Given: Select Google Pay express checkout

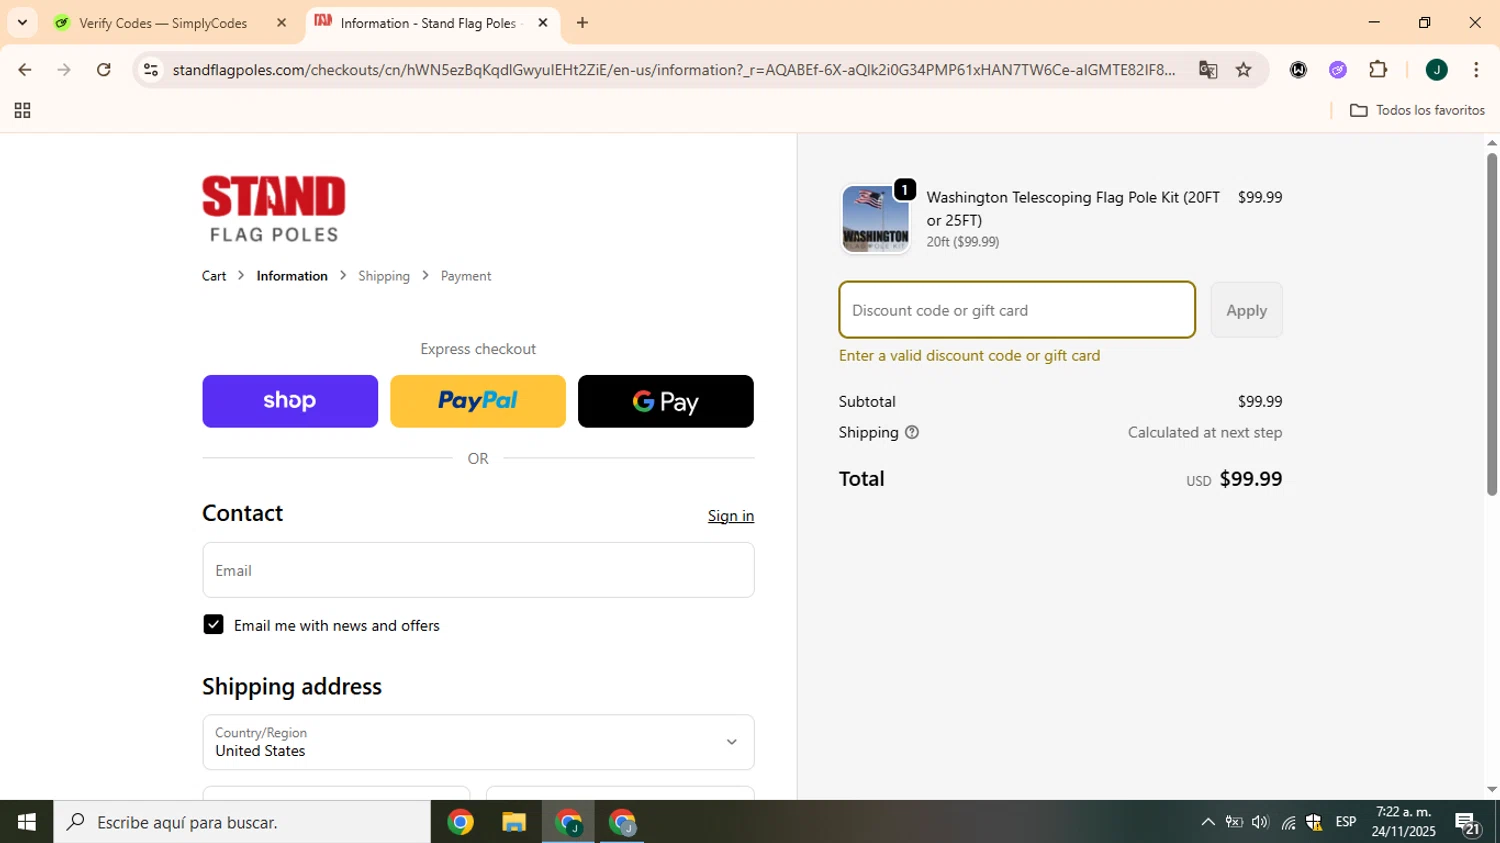Looking at the screenshot, I should (x=666, y=401).
